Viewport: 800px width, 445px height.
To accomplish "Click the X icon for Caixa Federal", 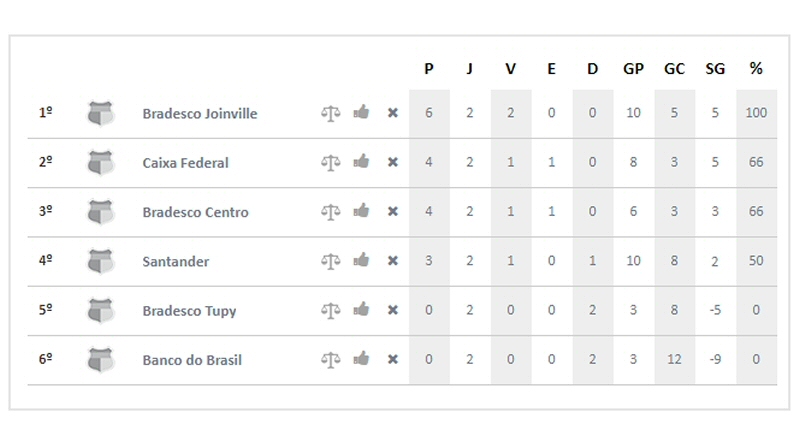I will [x=392, y=162].
